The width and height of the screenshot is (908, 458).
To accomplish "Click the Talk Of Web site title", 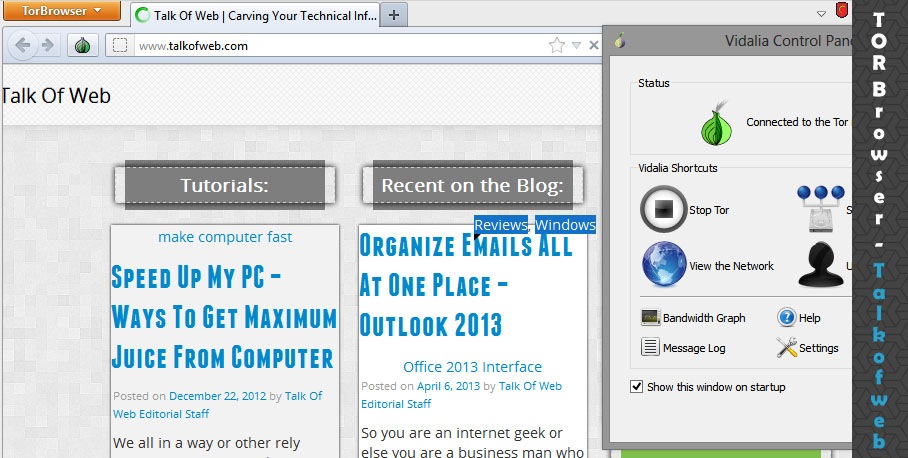I will pyautogui.click(x=56, y=96).
